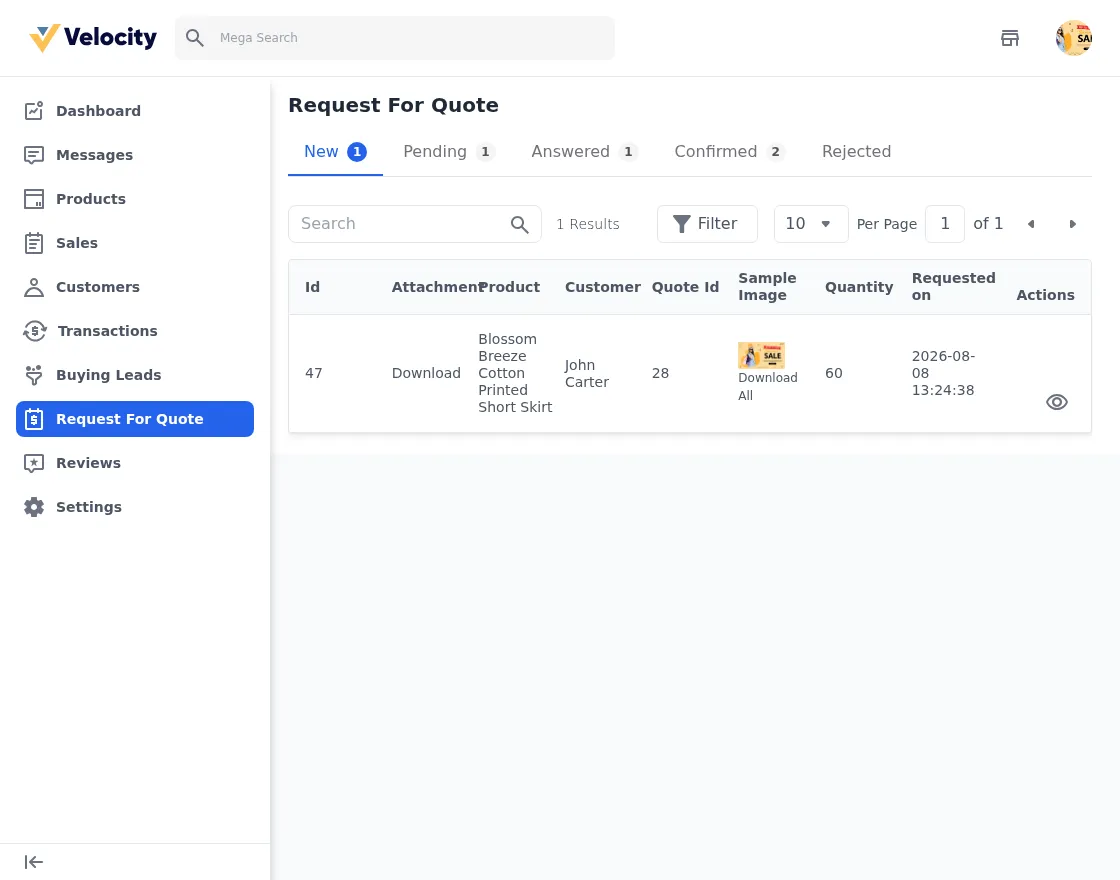Image resolution: width=1120 pixels, height=880 pixels.
Task: Click the date 2026-08-08 13:24:38
Action: point(943,374)
